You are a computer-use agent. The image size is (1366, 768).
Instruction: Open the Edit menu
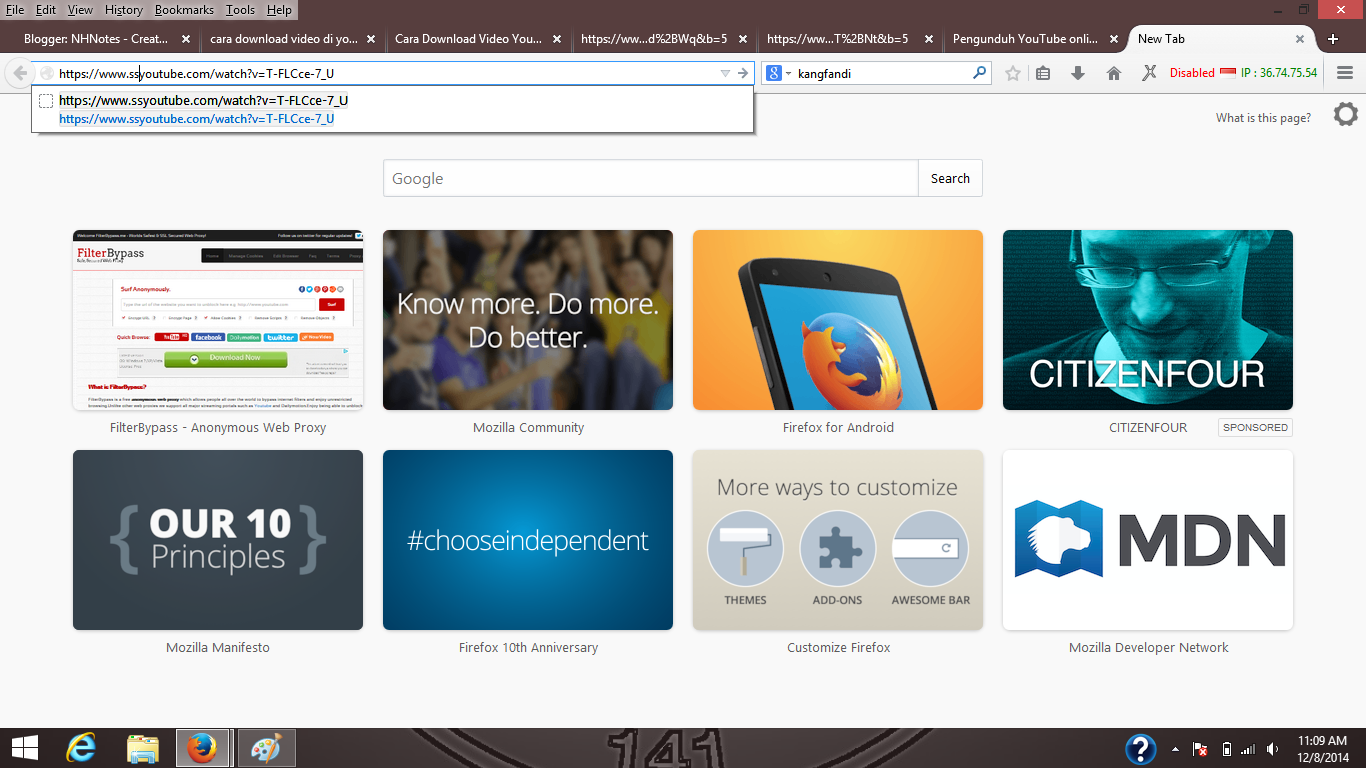46,10
